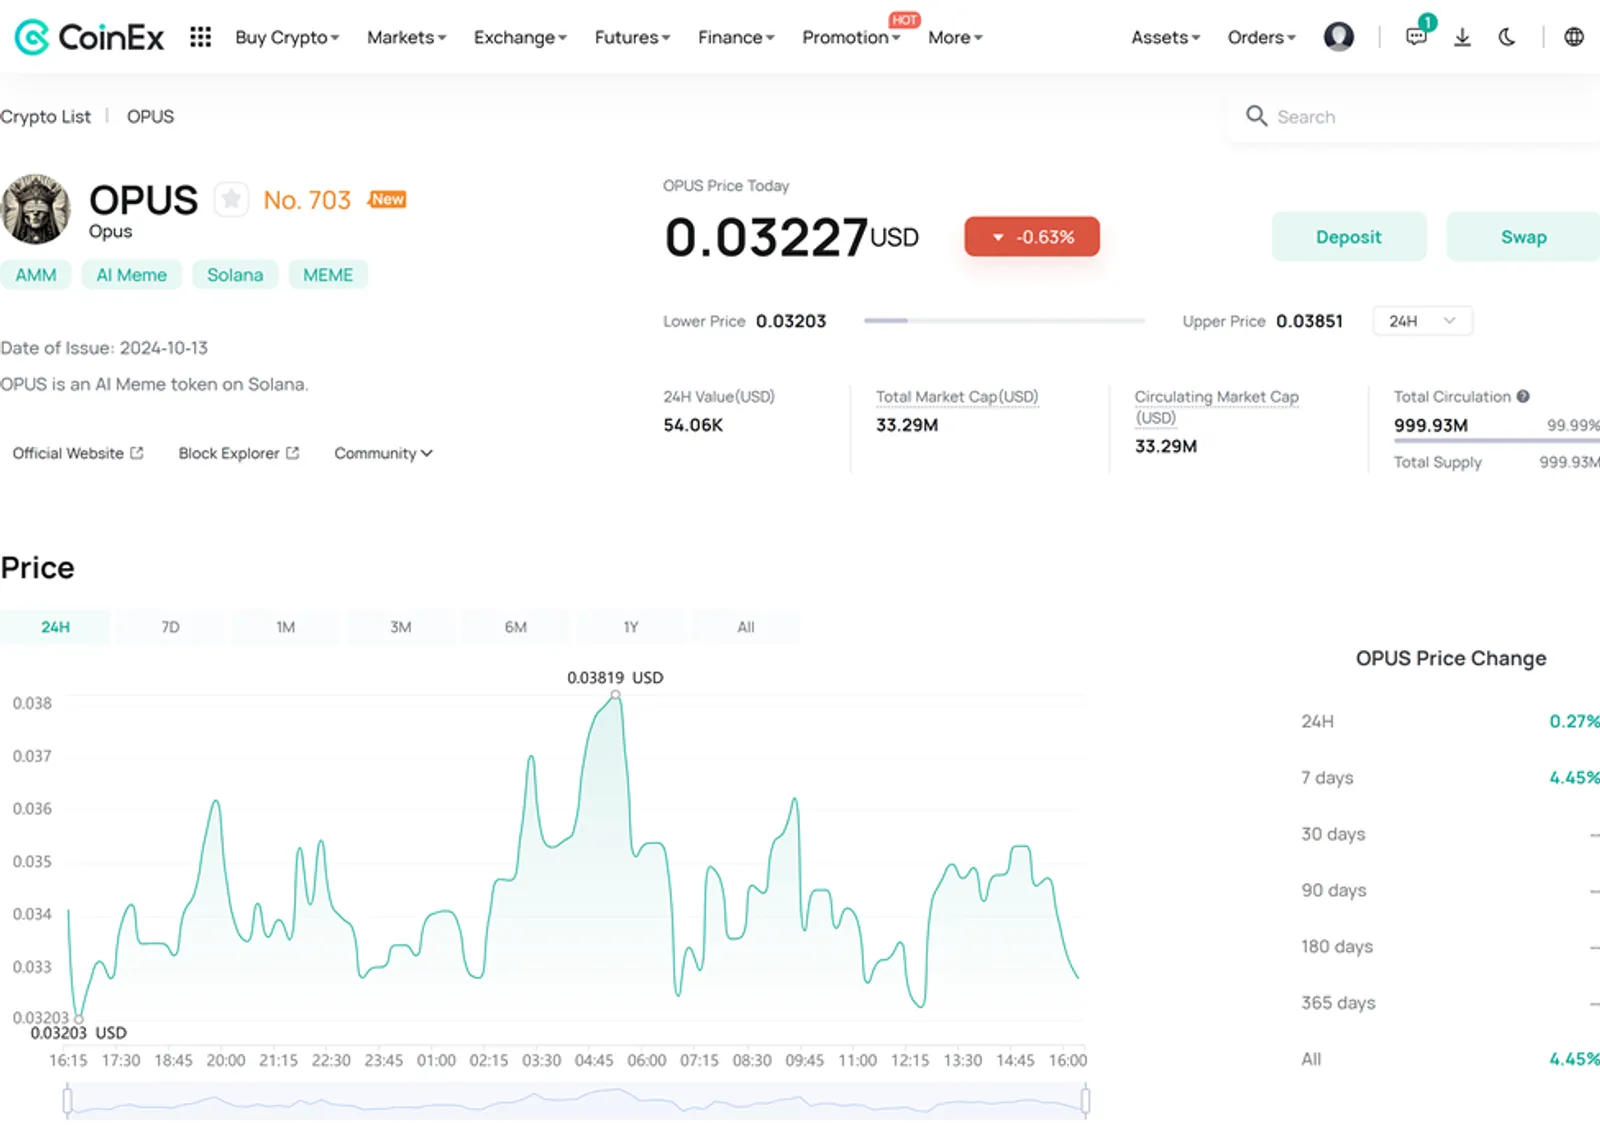This screenshot has width=1600, height=1145.
Task: Click the OPUS coin logo image
Action: tap(36, 210)
